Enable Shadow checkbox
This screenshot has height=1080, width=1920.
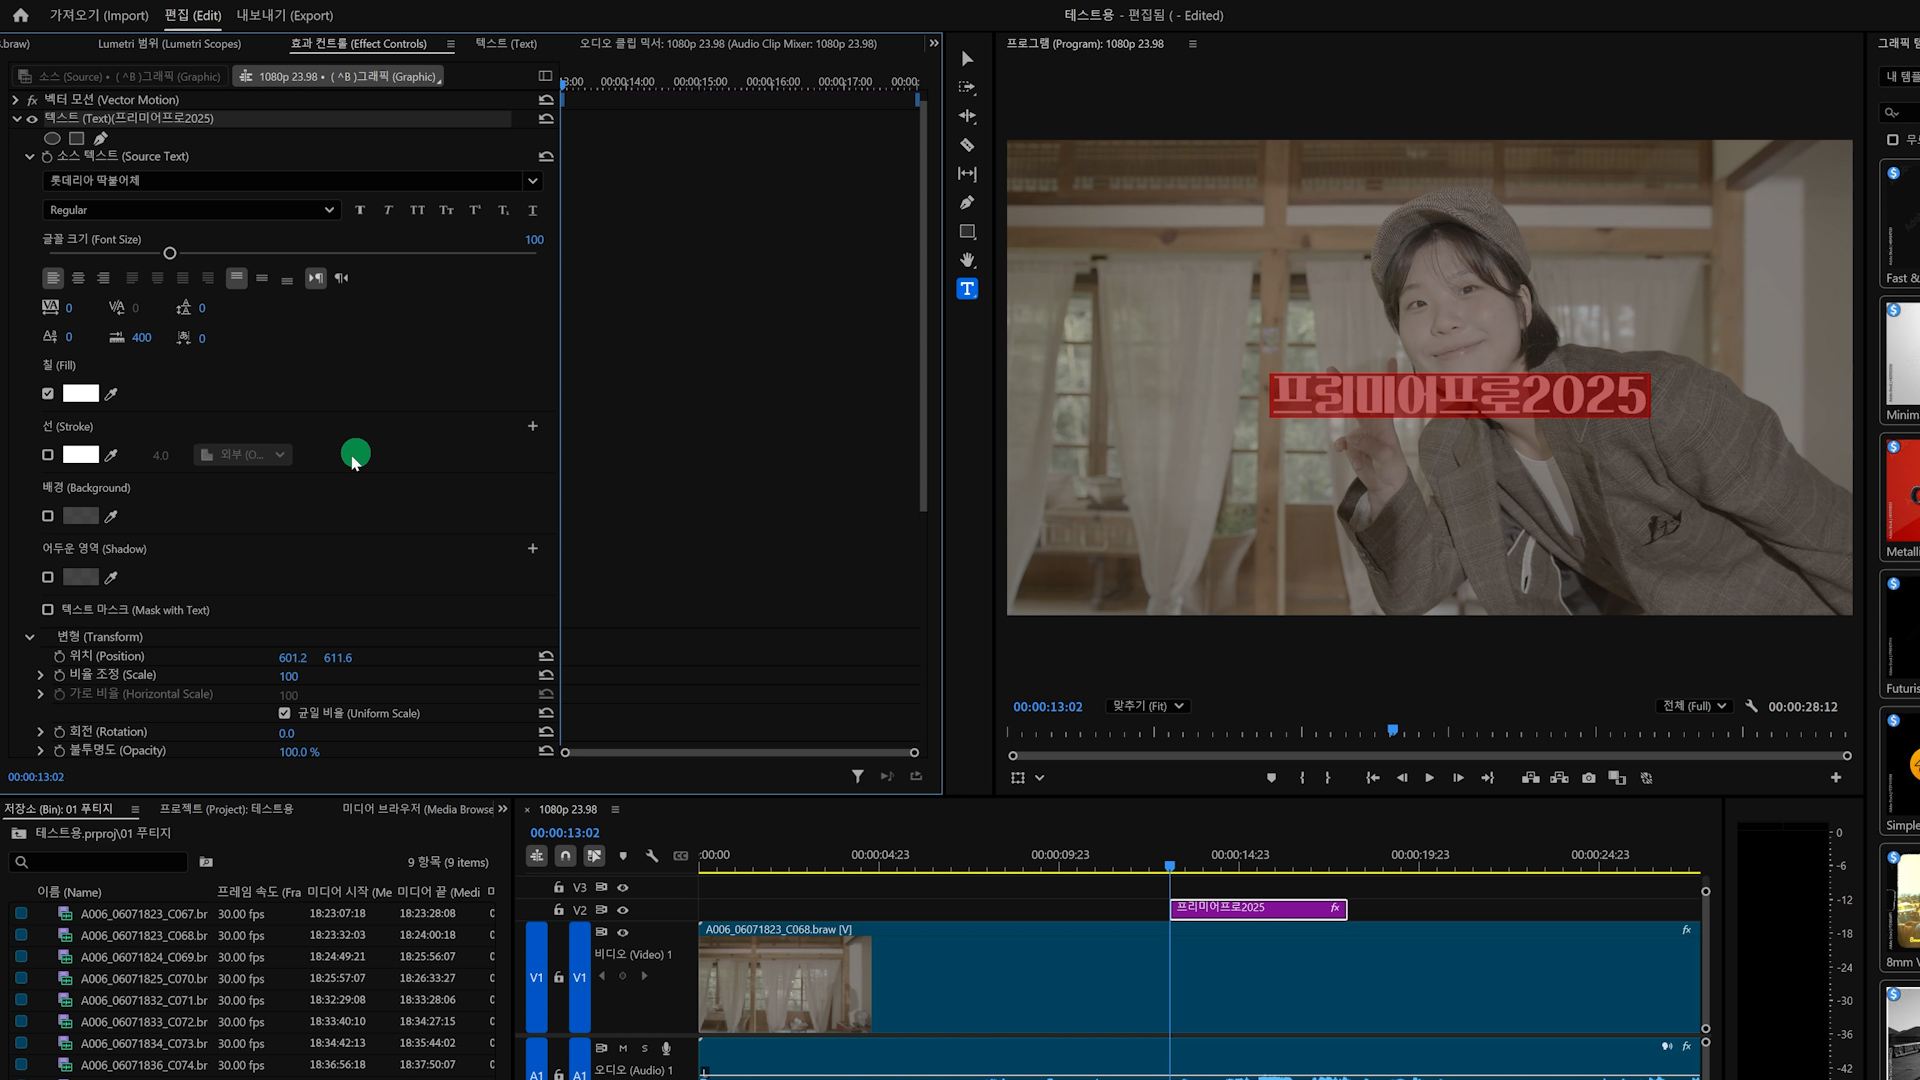pyautogui.click(x=48, y=577)
